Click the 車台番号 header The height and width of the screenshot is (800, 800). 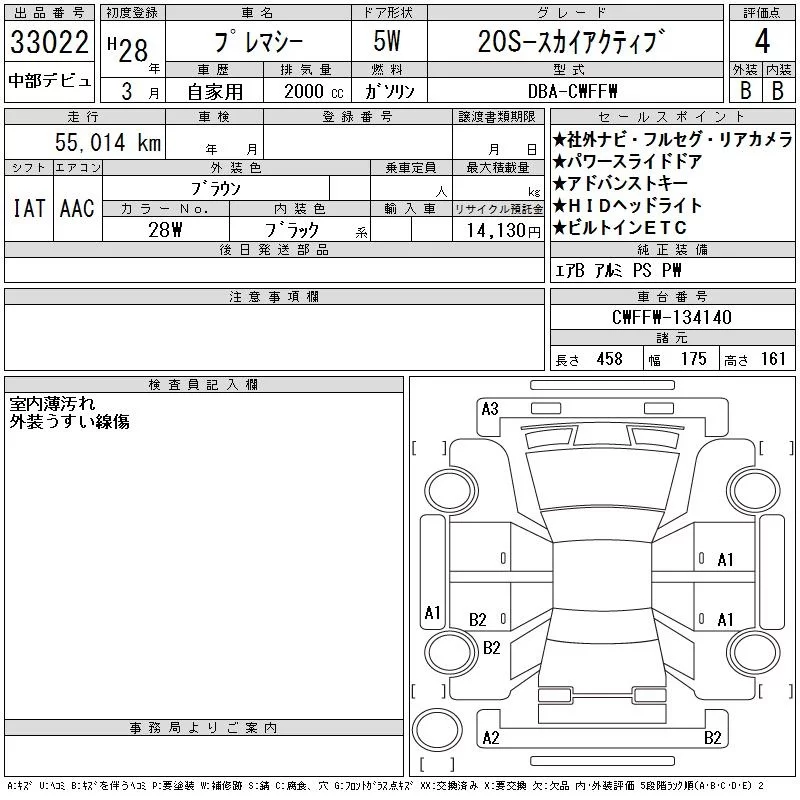(672, 297)
